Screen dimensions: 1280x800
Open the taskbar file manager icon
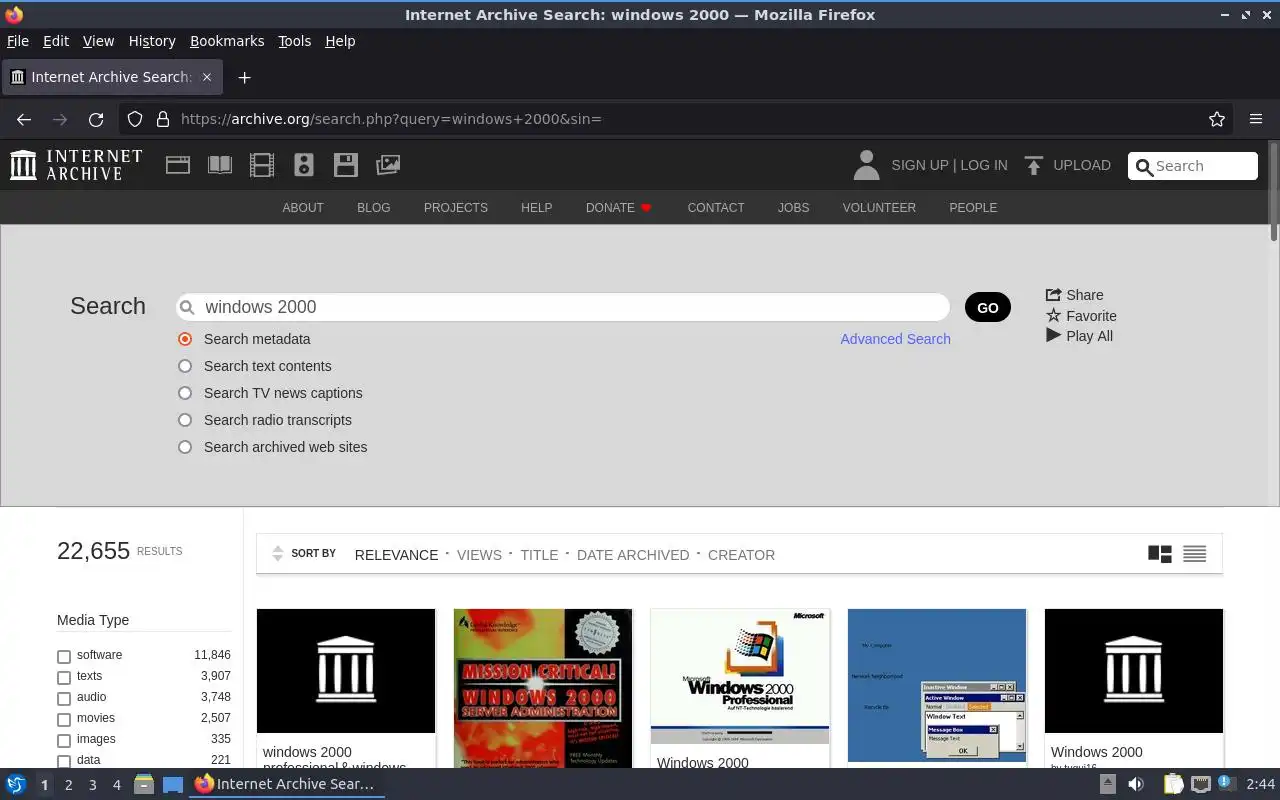[x=143, y=785]
